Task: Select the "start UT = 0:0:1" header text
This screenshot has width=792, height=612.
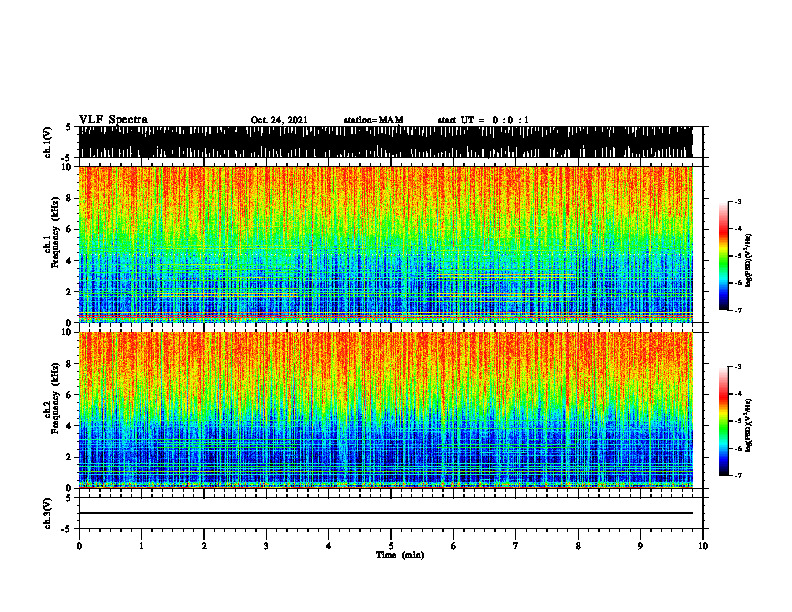Action: (x=483, y=120)
